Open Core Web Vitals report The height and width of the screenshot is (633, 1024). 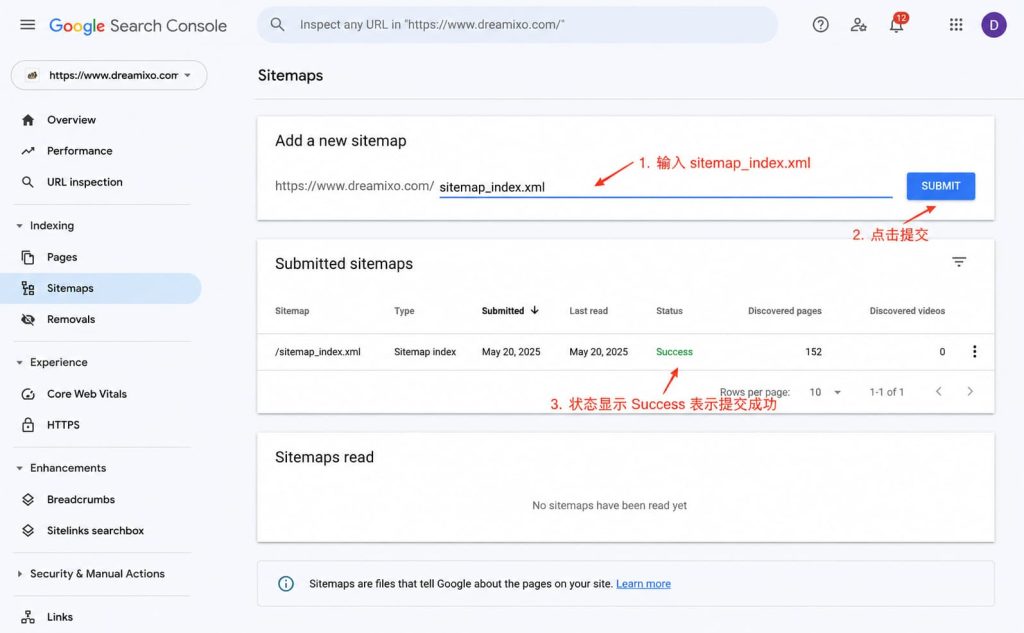(87, 394)
